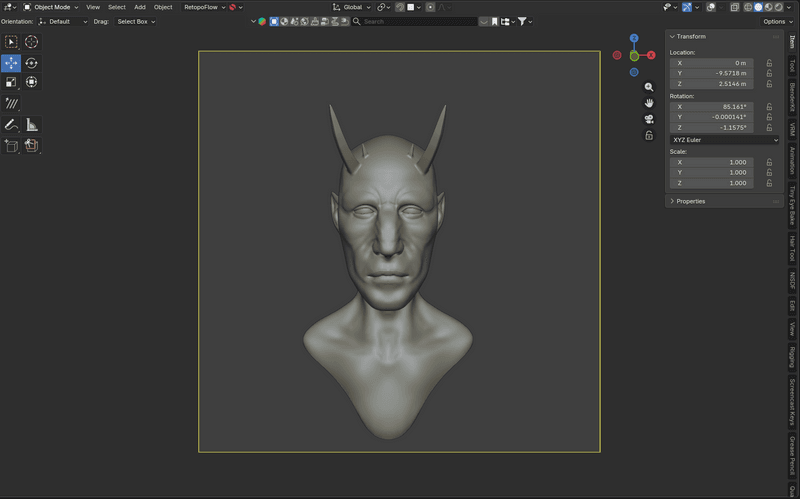The image size is (800, 499).
Task: Click the negative X axis gizmo circle
Action: pos(617,55)
